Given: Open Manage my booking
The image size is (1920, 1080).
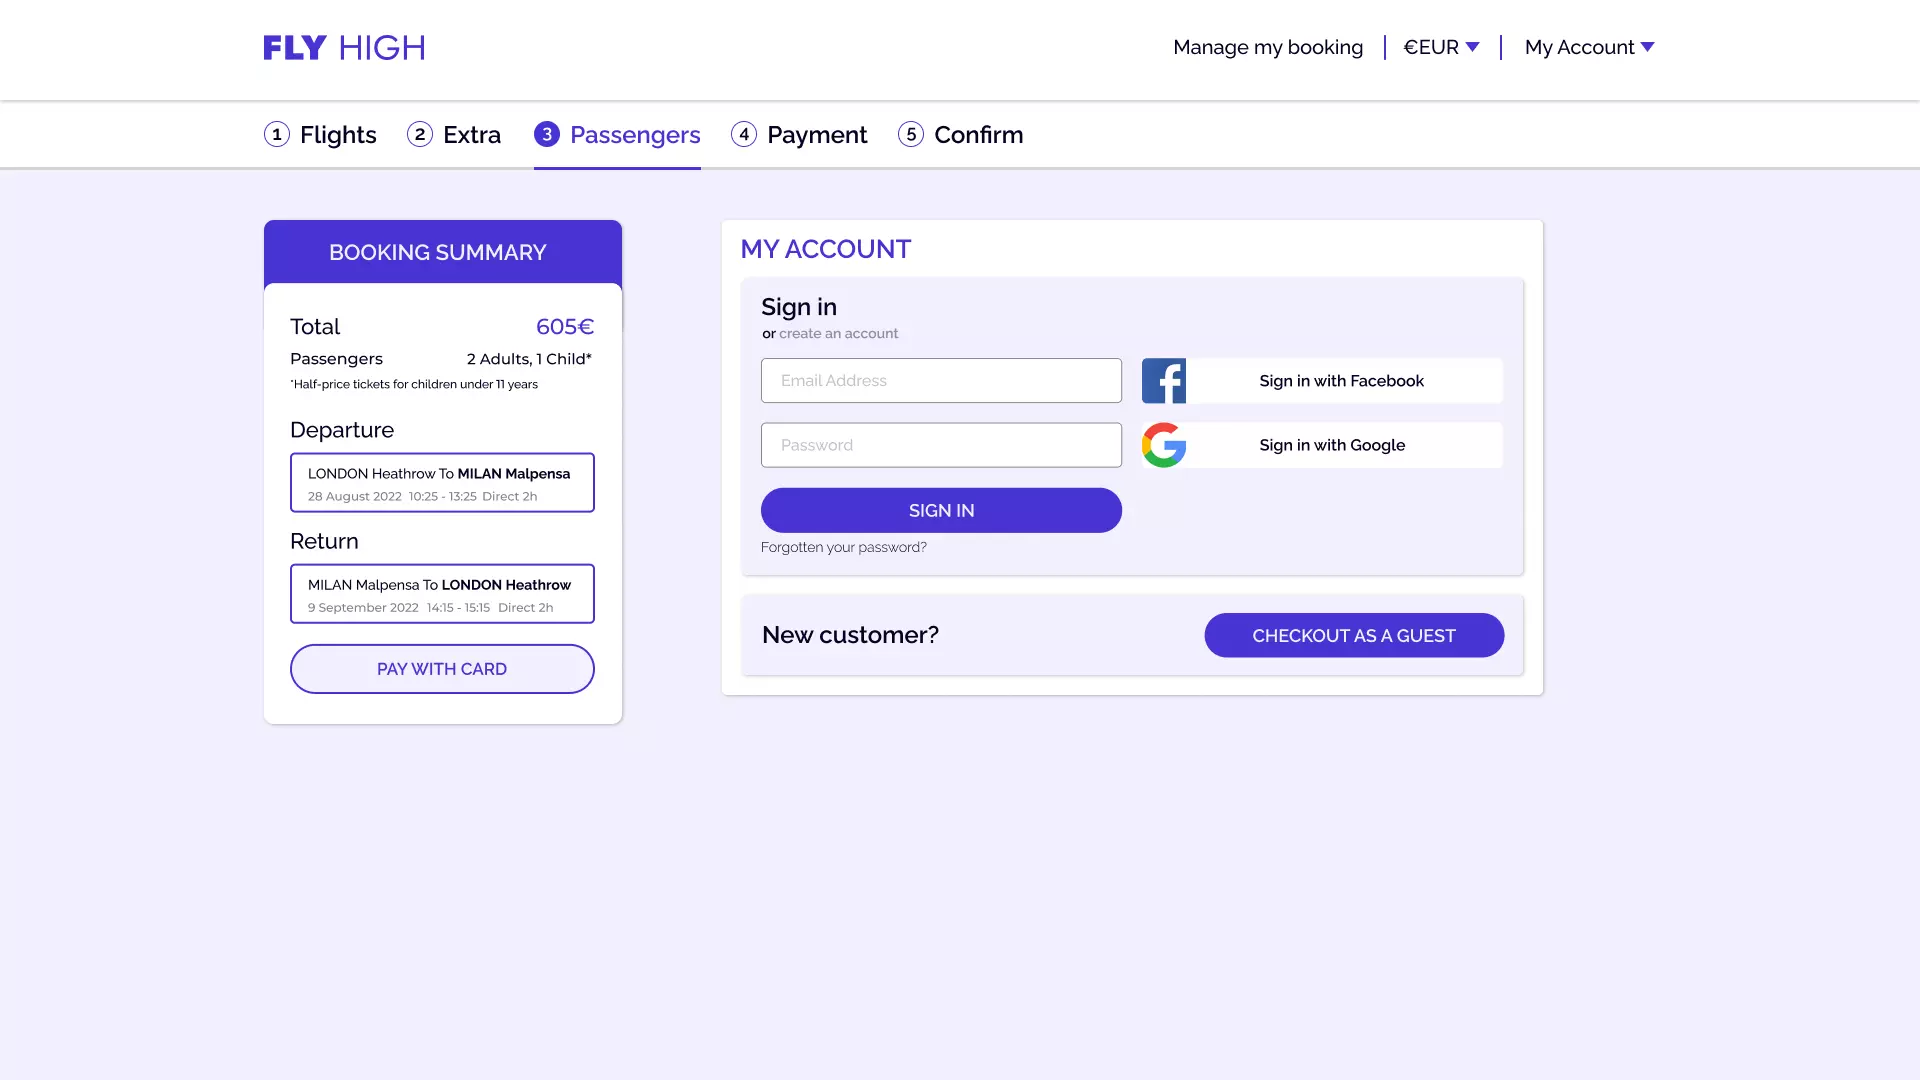Looking at the screenshot, I should coord(1268,47).
